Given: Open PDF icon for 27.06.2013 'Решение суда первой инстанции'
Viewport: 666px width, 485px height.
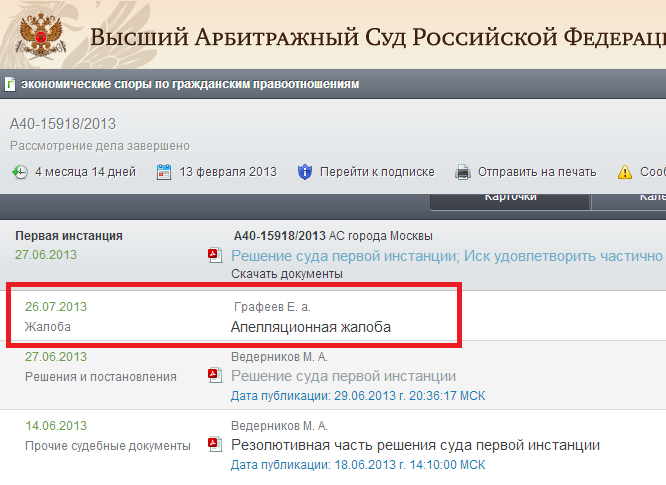Looking at the screenshot, I should (x=215, y=375).
